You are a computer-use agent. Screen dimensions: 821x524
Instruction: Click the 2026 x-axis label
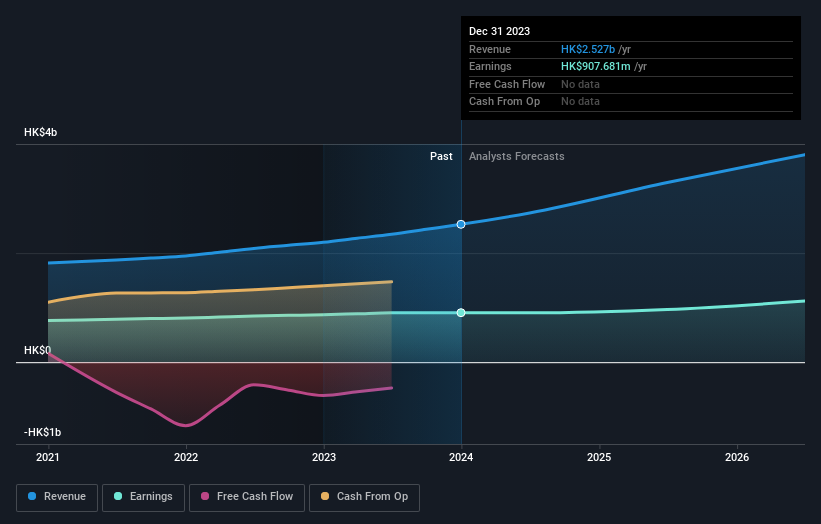pos(737,457)
